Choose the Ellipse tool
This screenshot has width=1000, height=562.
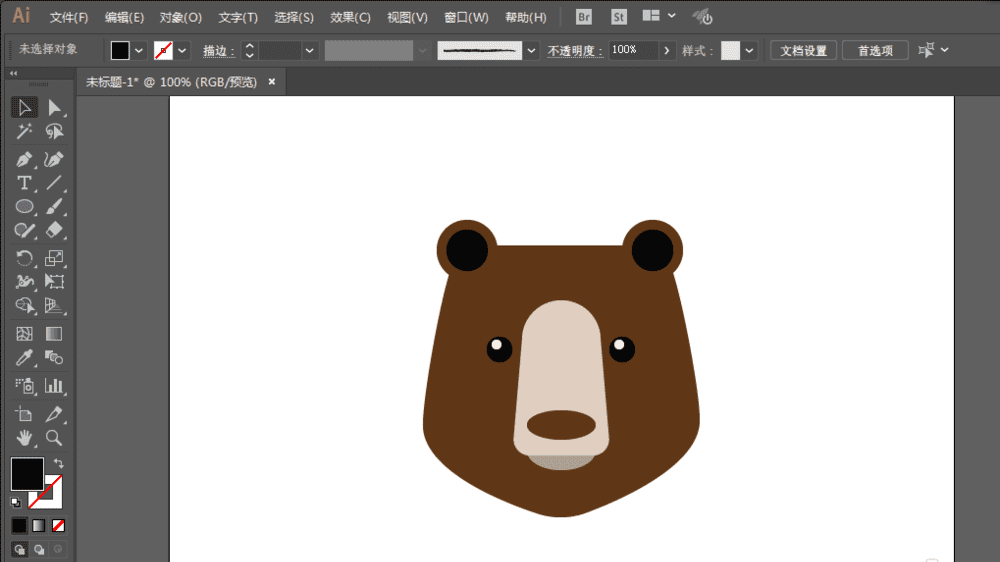coord(24,207)
